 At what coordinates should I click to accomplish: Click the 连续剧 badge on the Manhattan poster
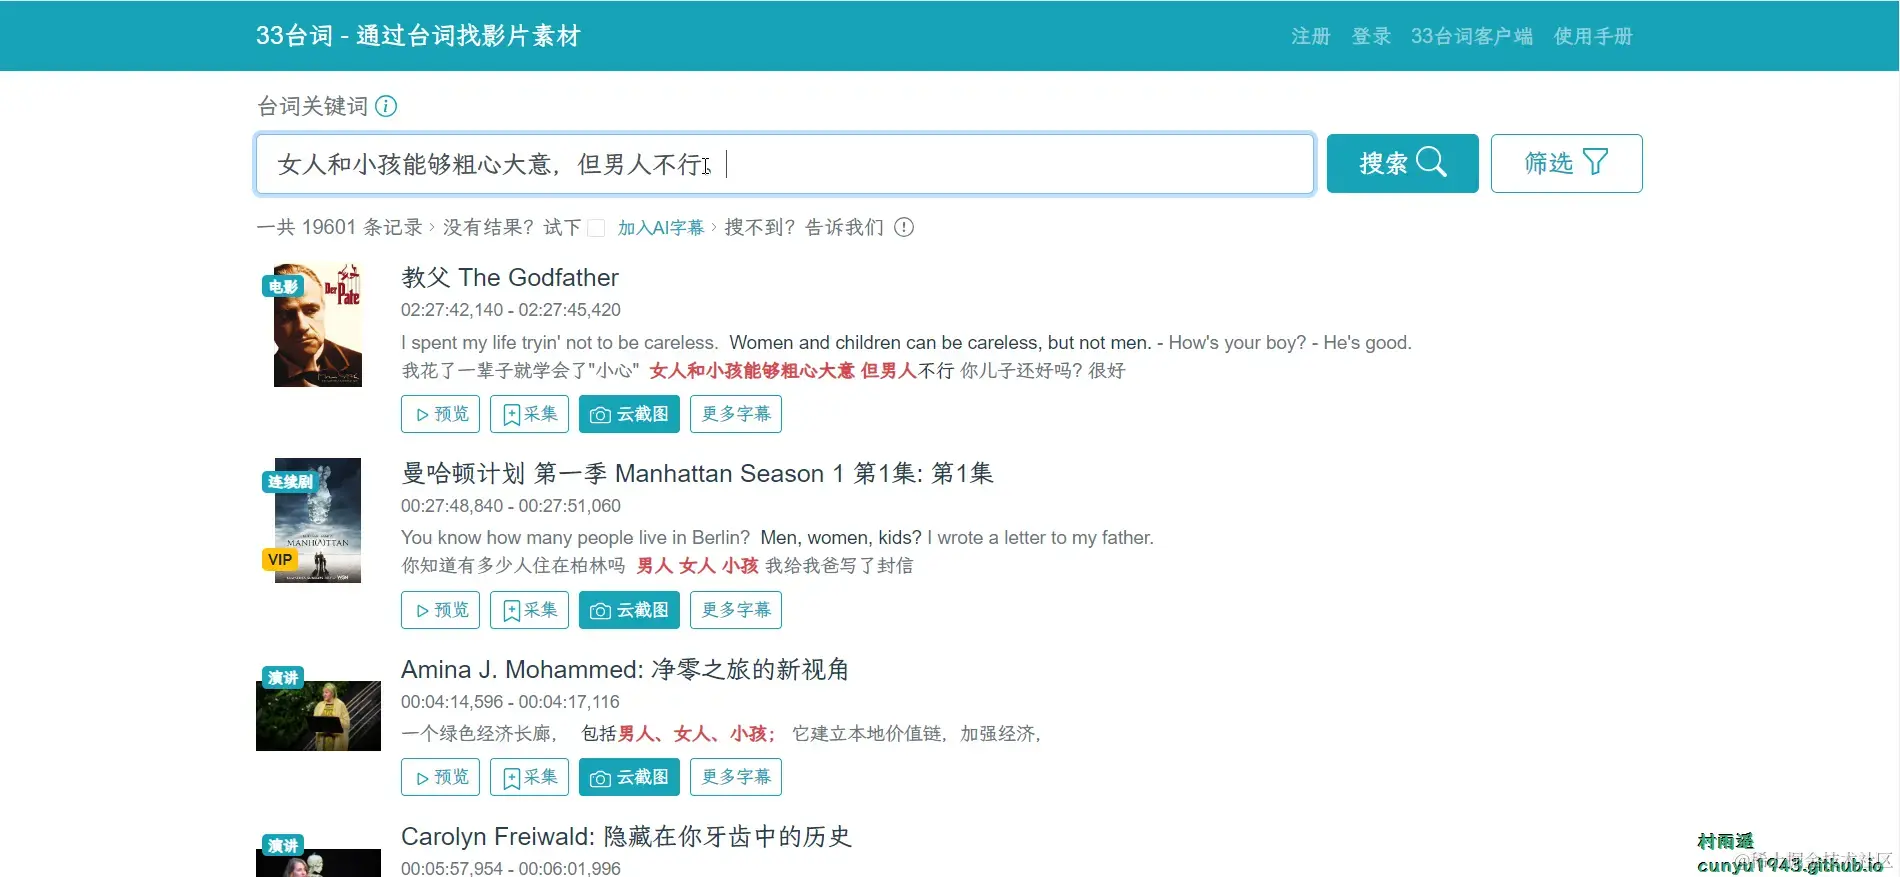coord(290,482)
